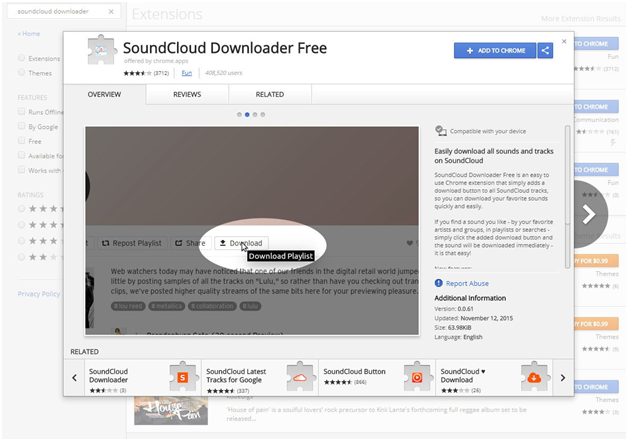Viewport: 628px width, 441px height.
Task: Select the five-star rating filter radio
Action: coord(22,209)
